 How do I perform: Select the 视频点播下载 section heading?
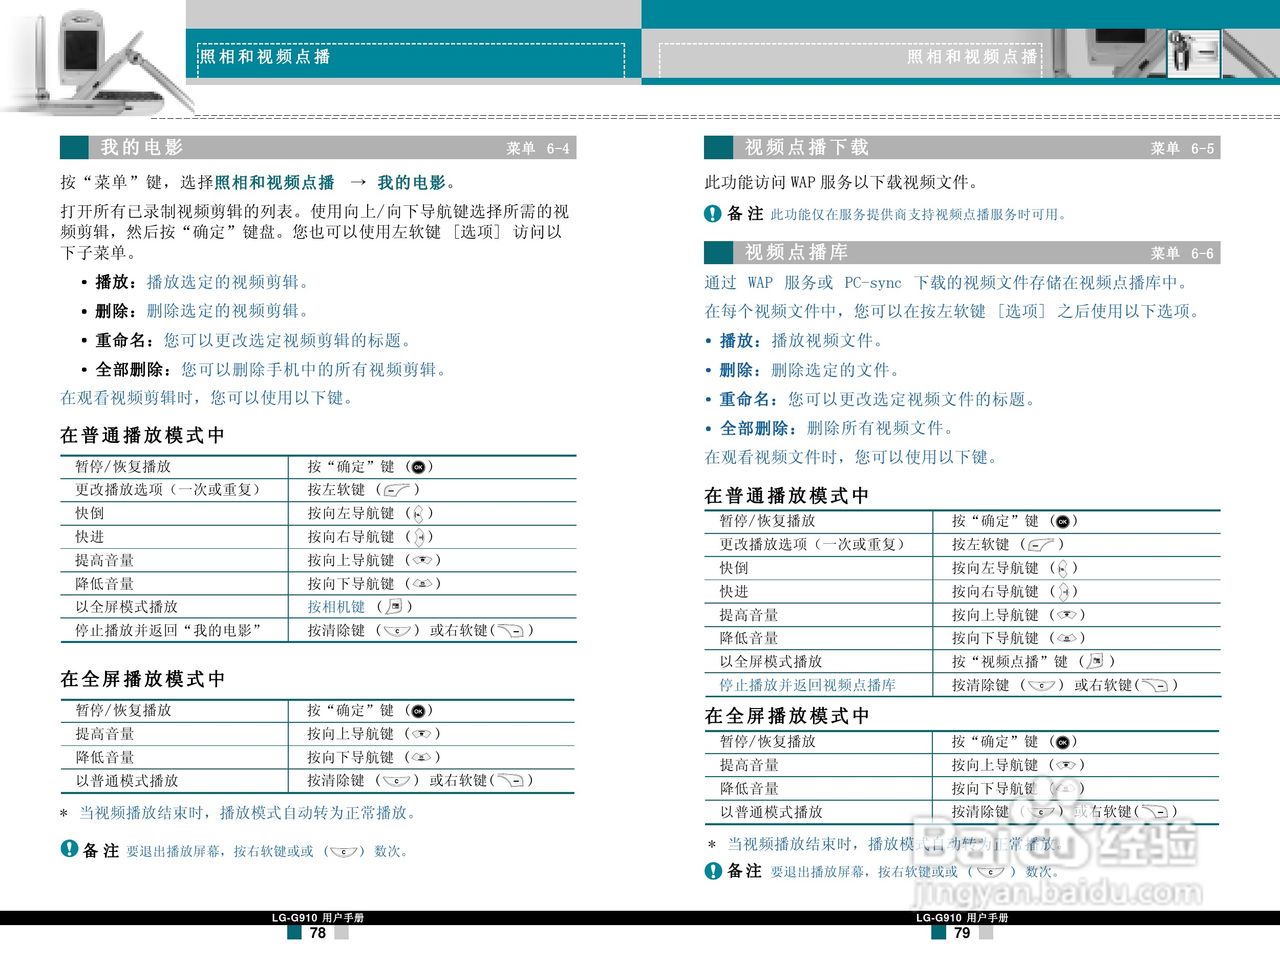tap(807, 148)
